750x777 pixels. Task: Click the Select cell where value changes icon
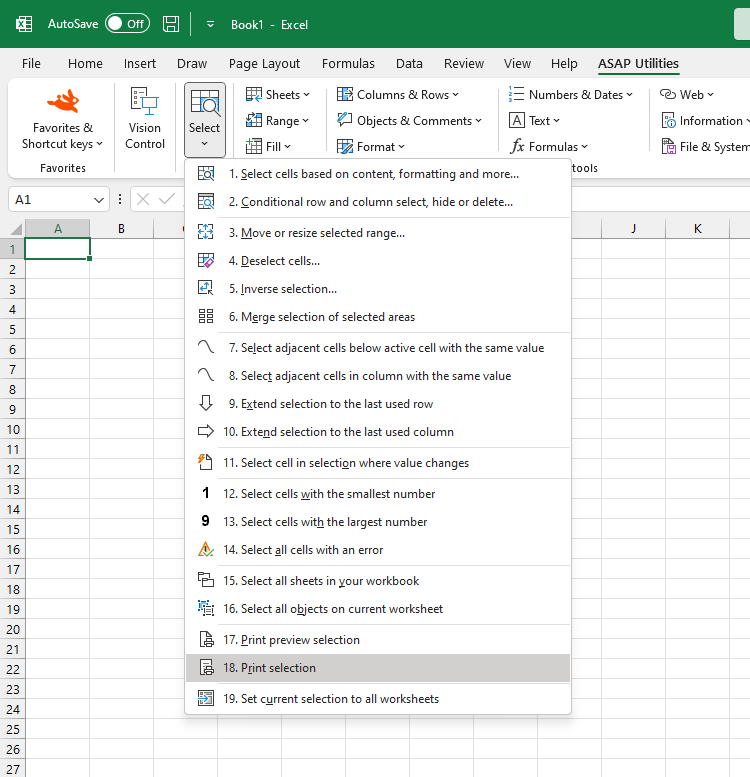click(x=206, y=462)
